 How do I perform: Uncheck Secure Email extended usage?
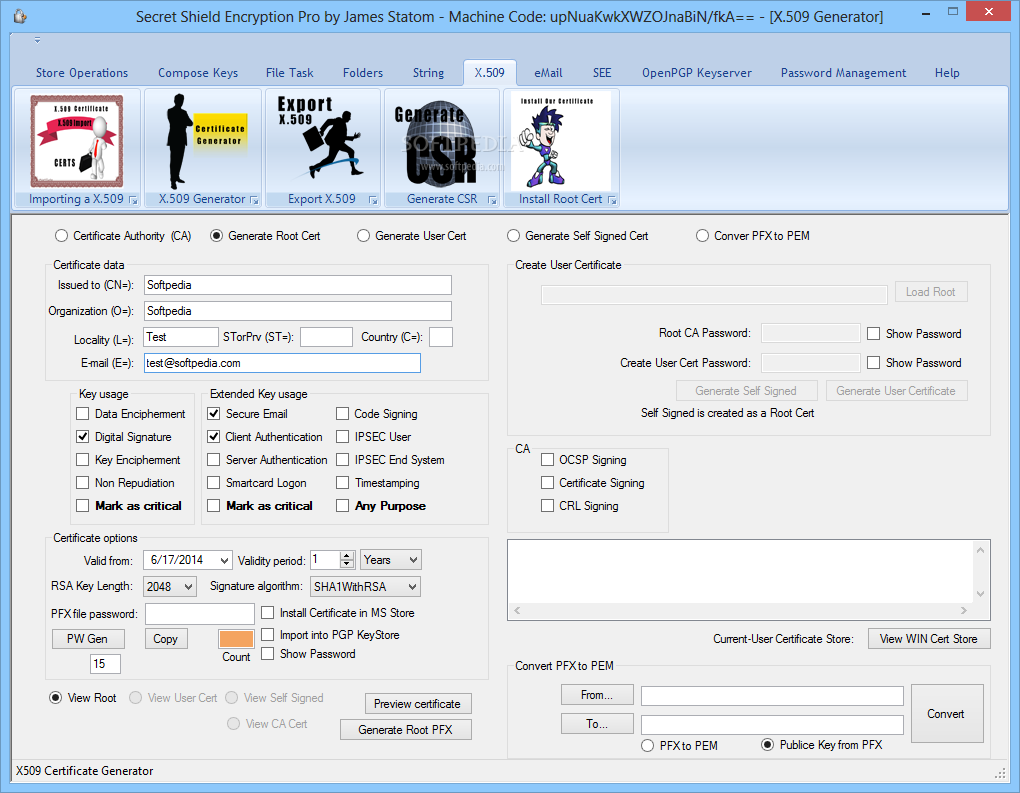tap(213, 414)
